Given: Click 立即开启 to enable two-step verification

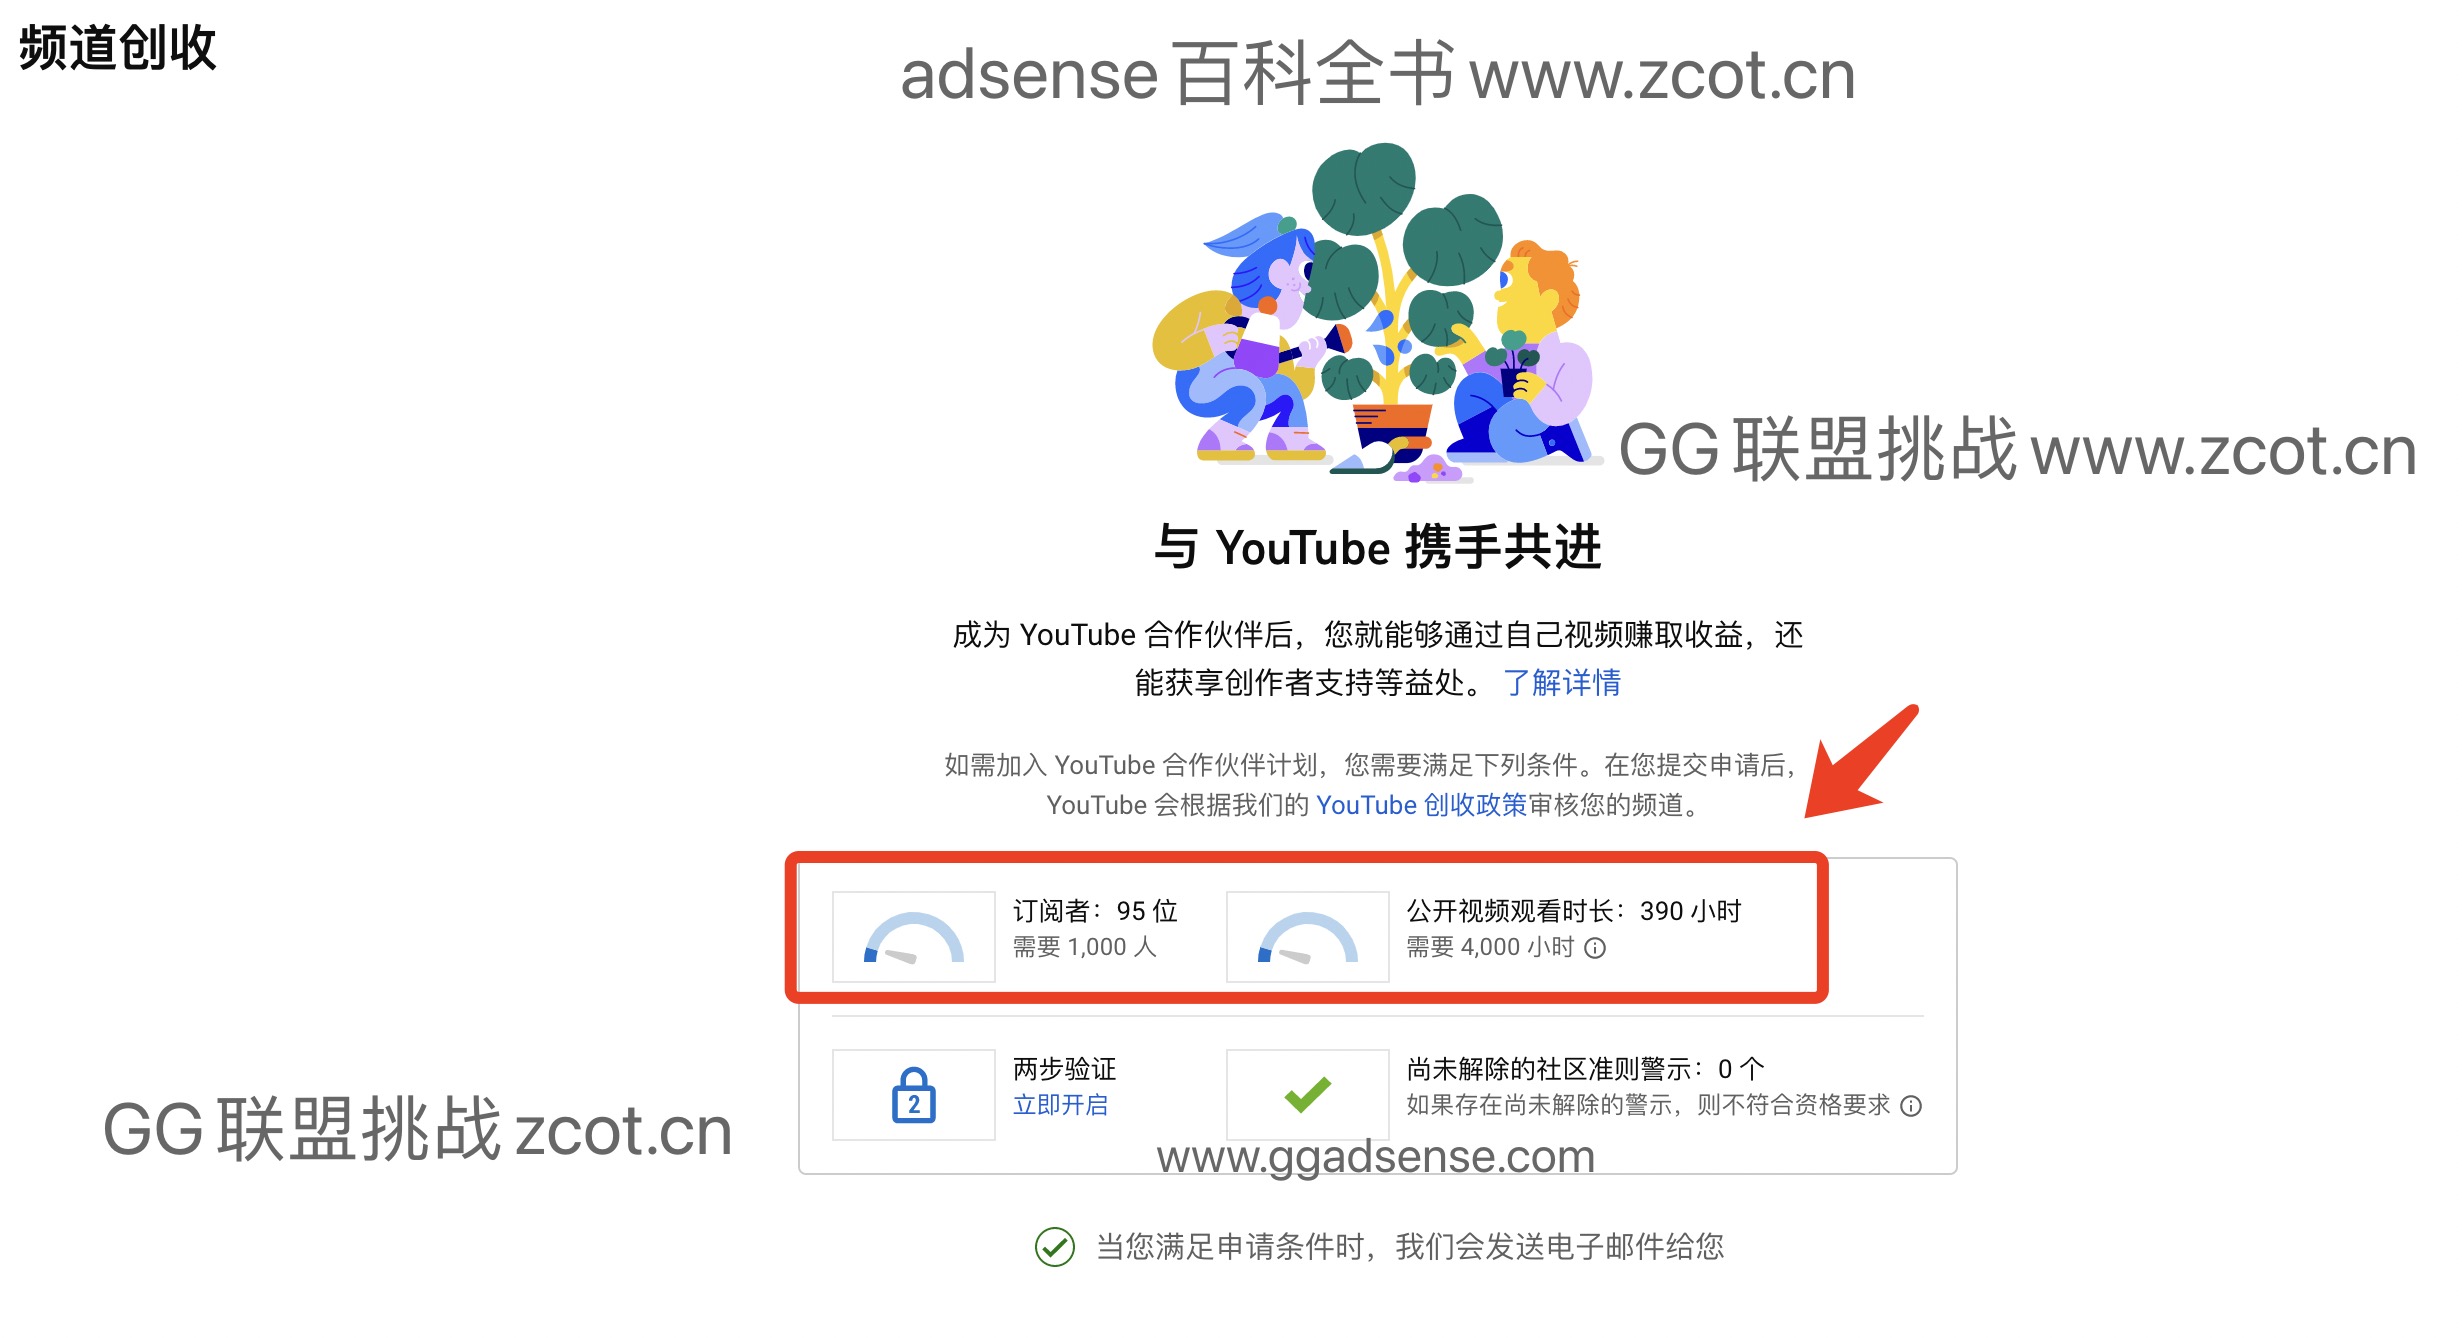Looking at the screenshot, I should 1060,1105.
